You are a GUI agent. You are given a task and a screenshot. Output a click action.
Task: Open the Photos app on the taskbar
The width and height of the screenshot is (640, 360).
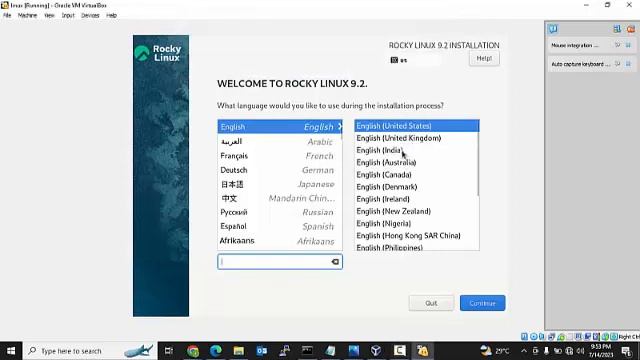click(x=353, y=351)
